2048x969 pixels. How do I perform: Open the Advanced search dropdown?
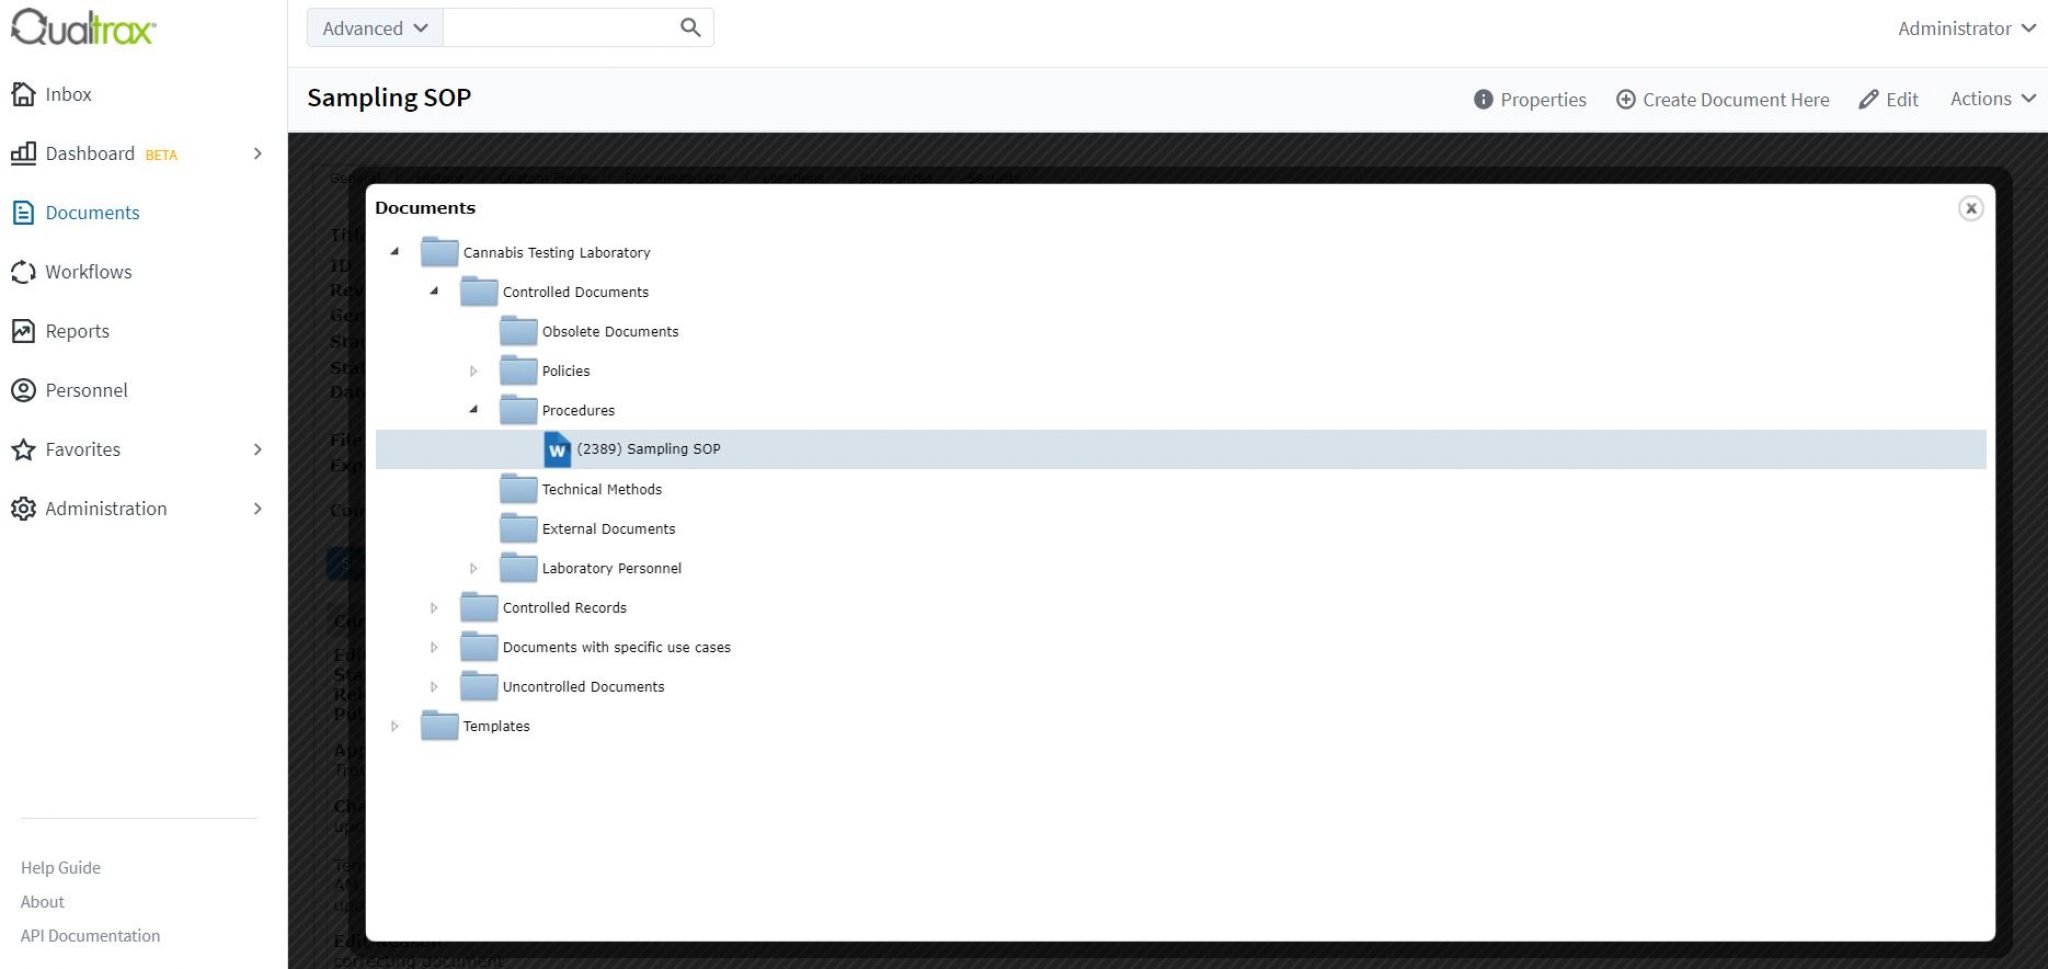click(371, 27)
